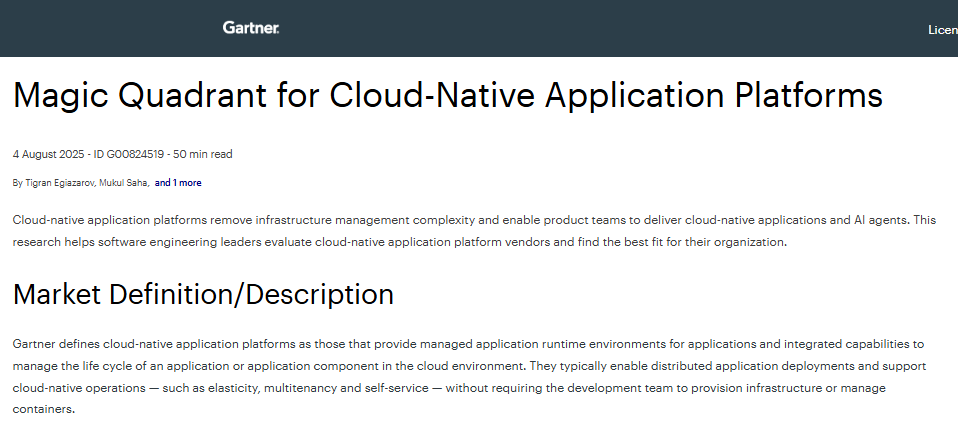The image size is (958, 437).
Task: Open the partially visible Licensed link in the header
Action: click(x=942, y=30)
